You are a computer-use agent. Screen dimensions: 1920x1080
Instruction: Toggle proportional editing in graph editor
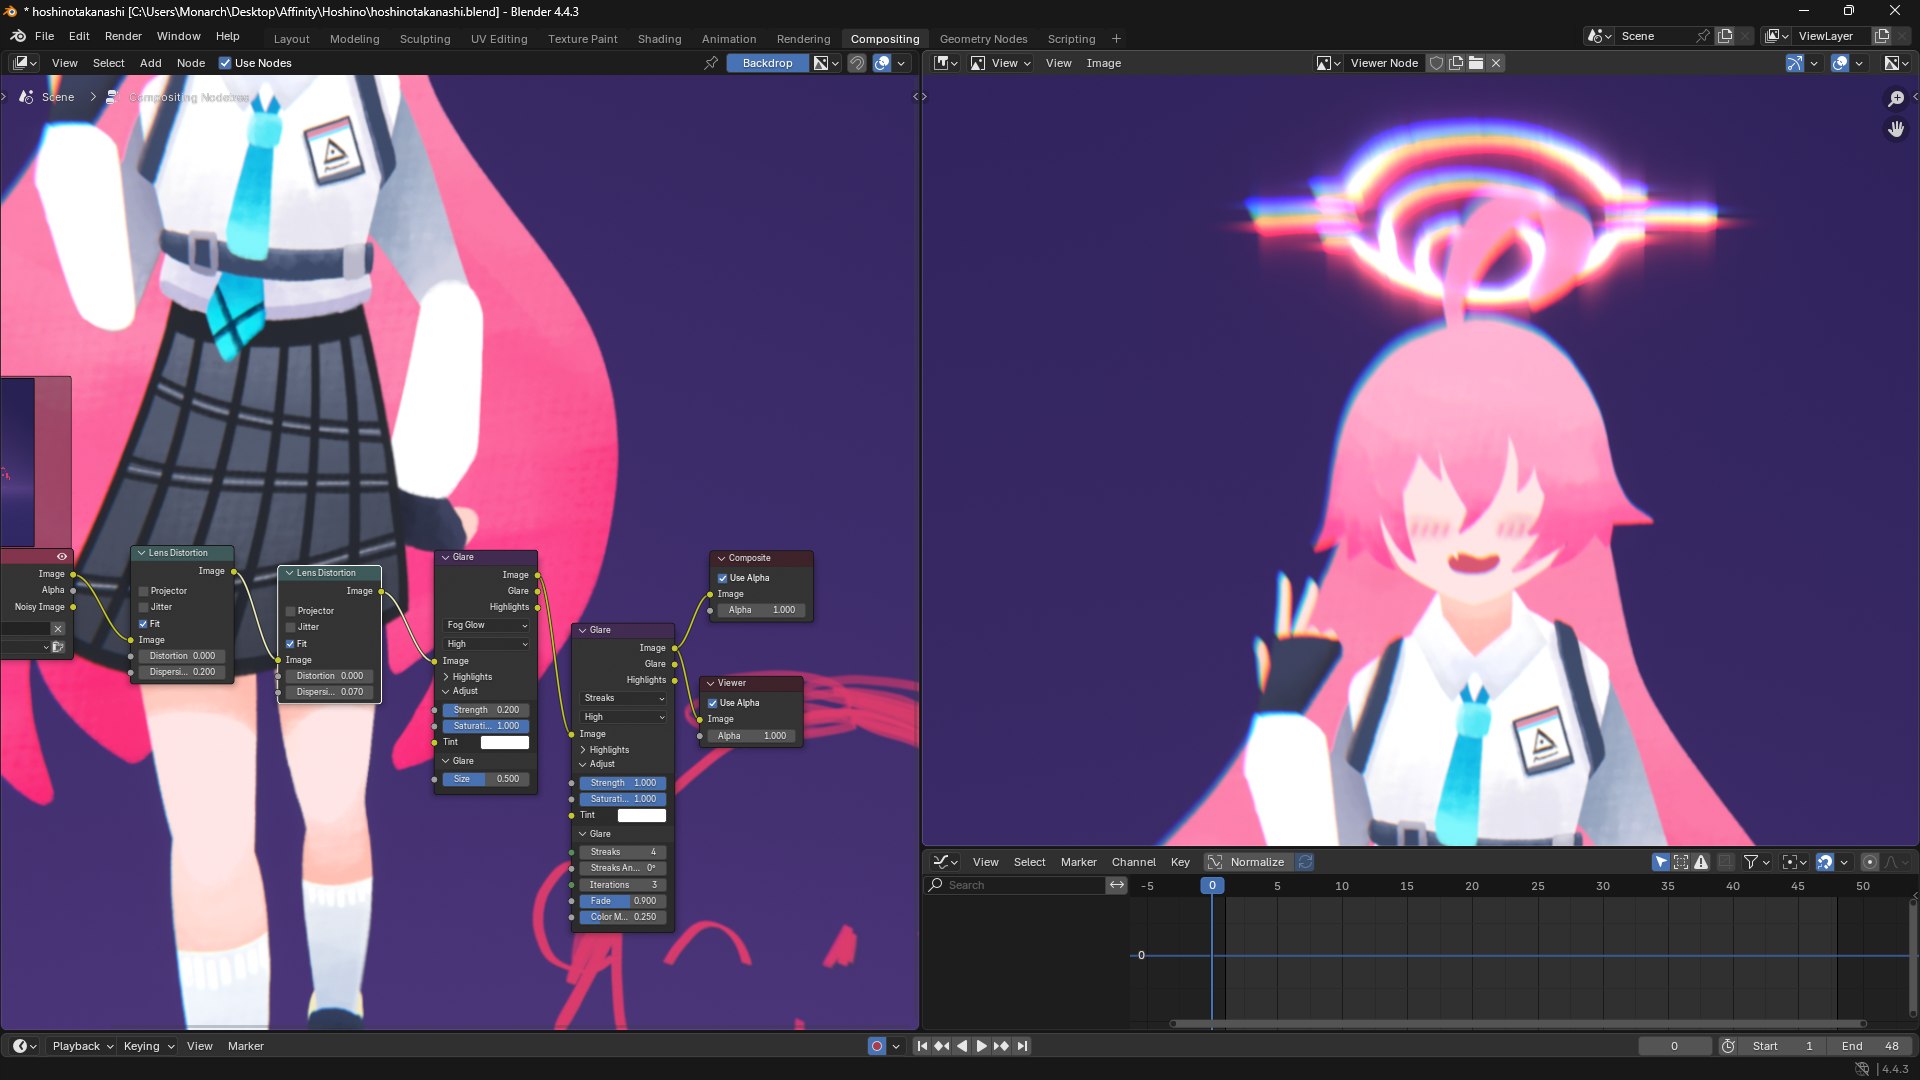[x=1869, y=862]
